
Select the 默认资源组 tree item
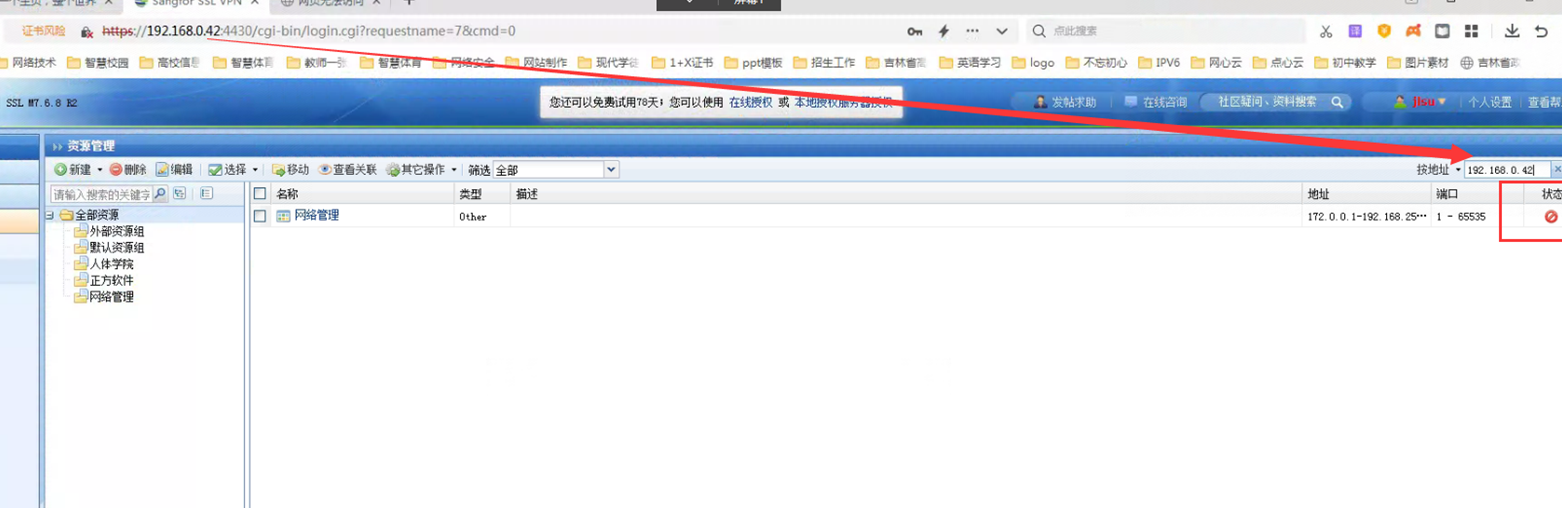coord(117,248)
